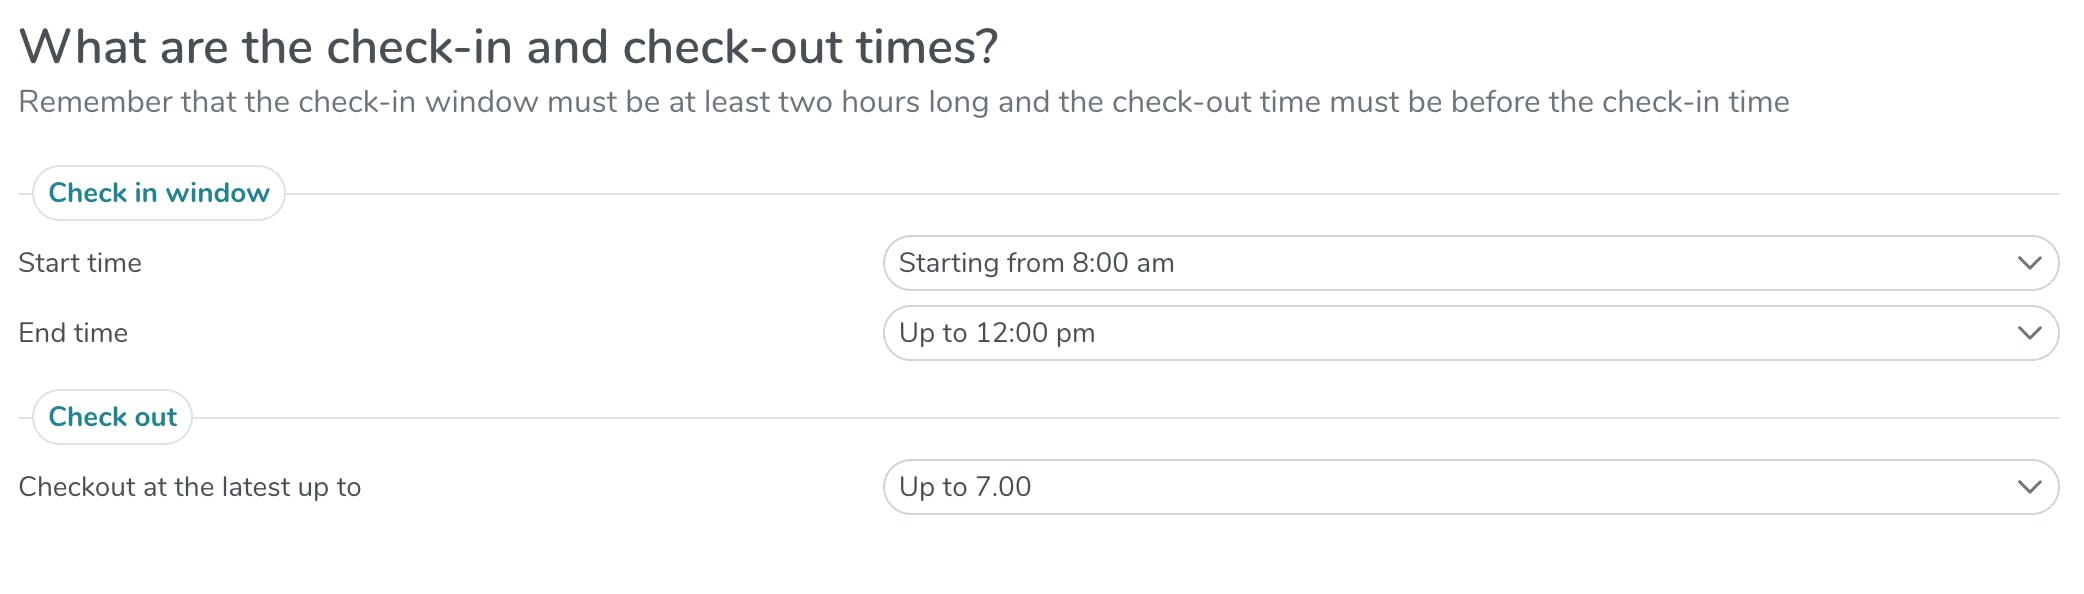Select the 'Check in window' section tag
Viewport: 2084px width, 594px height.
159,193
